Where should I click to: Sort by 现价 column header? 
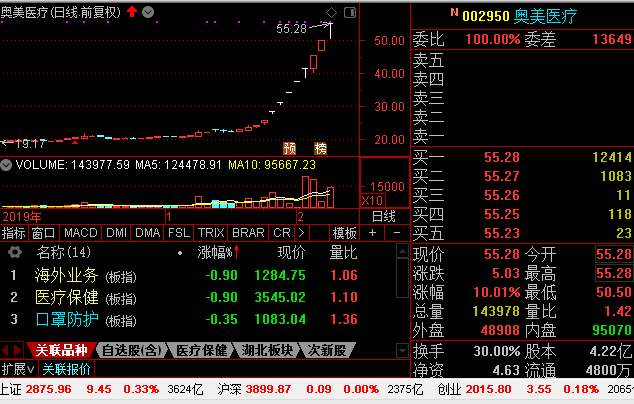point(292,253)
